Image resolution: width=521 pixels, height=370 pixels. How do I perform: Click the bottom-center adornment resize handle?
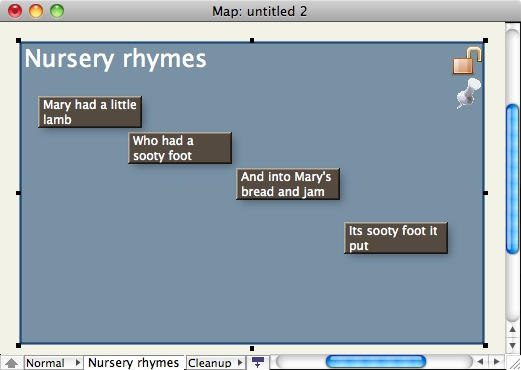(252, 348)
